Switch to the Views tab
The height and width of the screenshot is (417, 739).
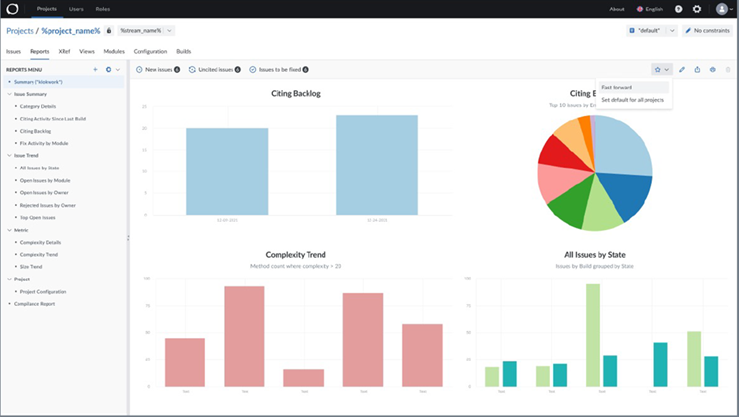pos(87,51)
